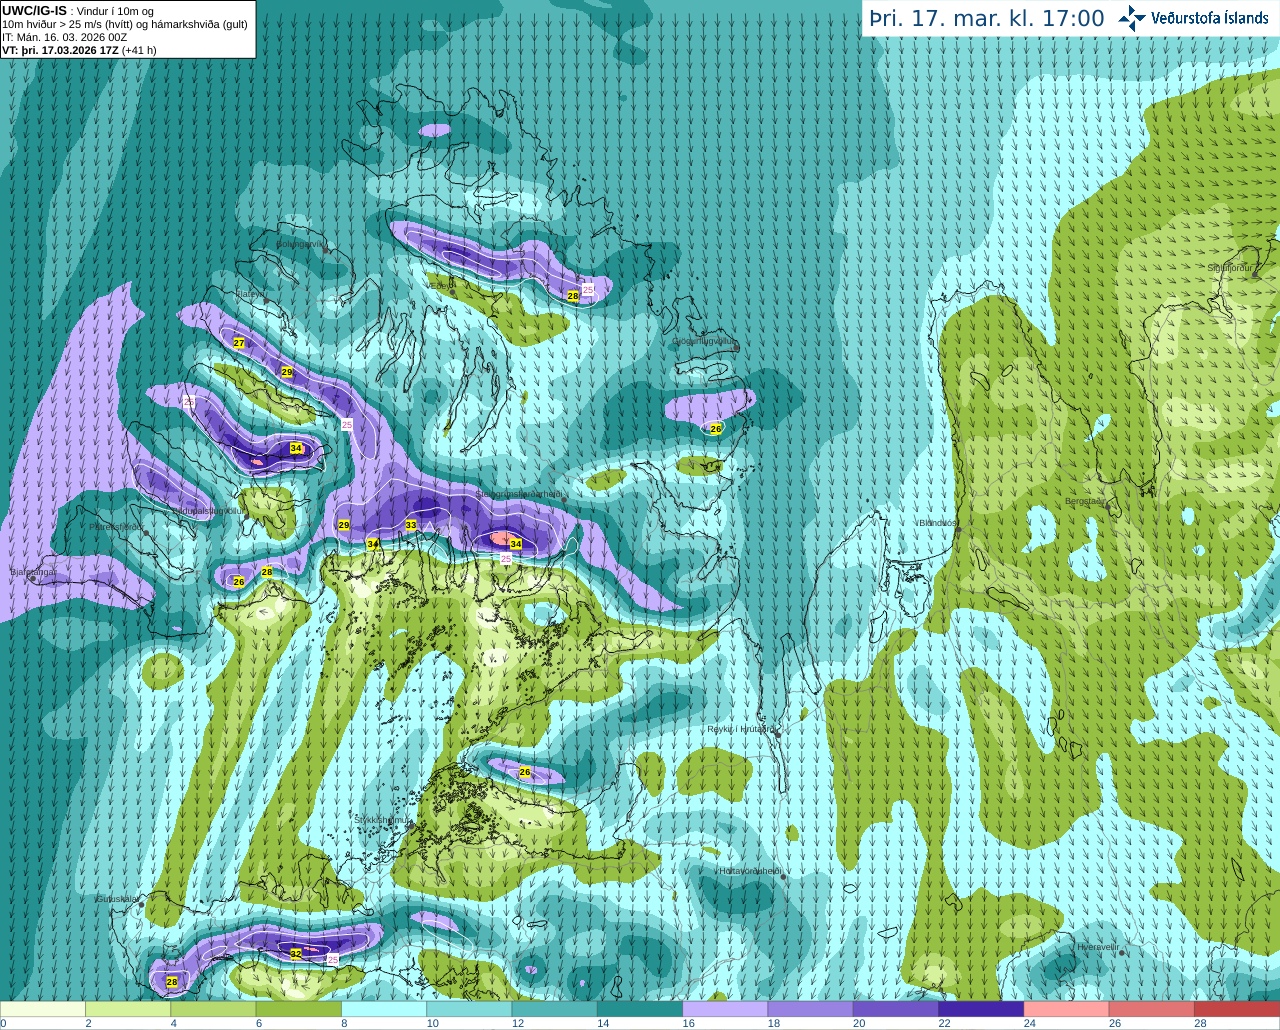The width and height of the screenshot is (1280, 1030).
Task: Click the 12–14 m/s teal legend swatch
Action: [x=555, y=1009]
